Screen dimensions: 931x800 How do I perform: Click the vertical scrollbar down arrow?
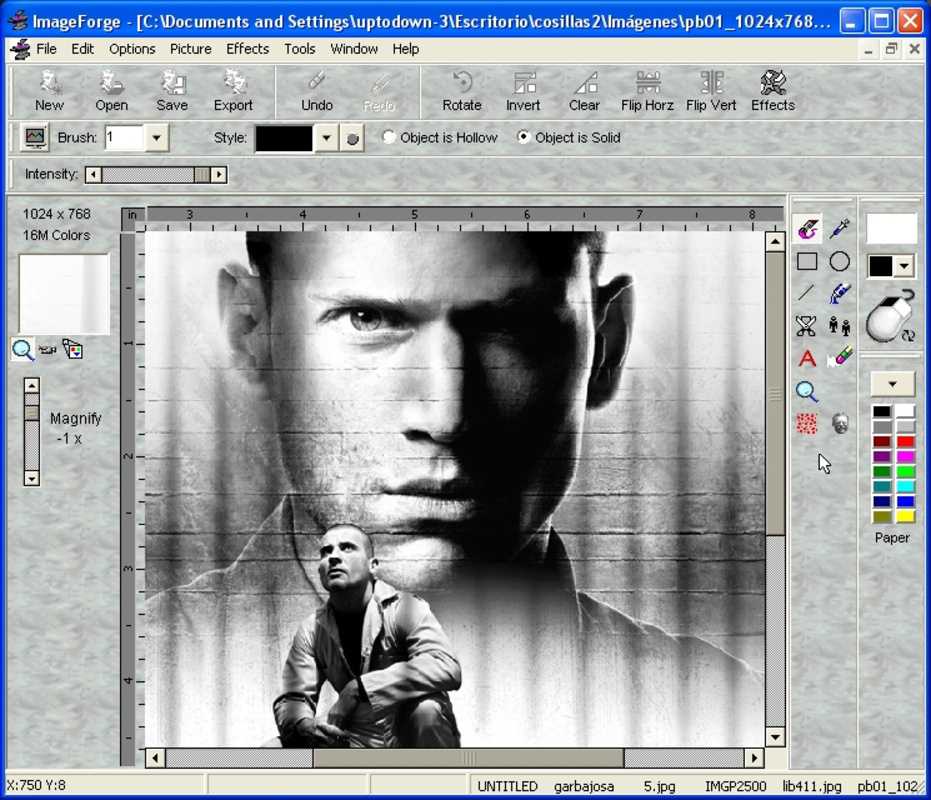point(775,737)
